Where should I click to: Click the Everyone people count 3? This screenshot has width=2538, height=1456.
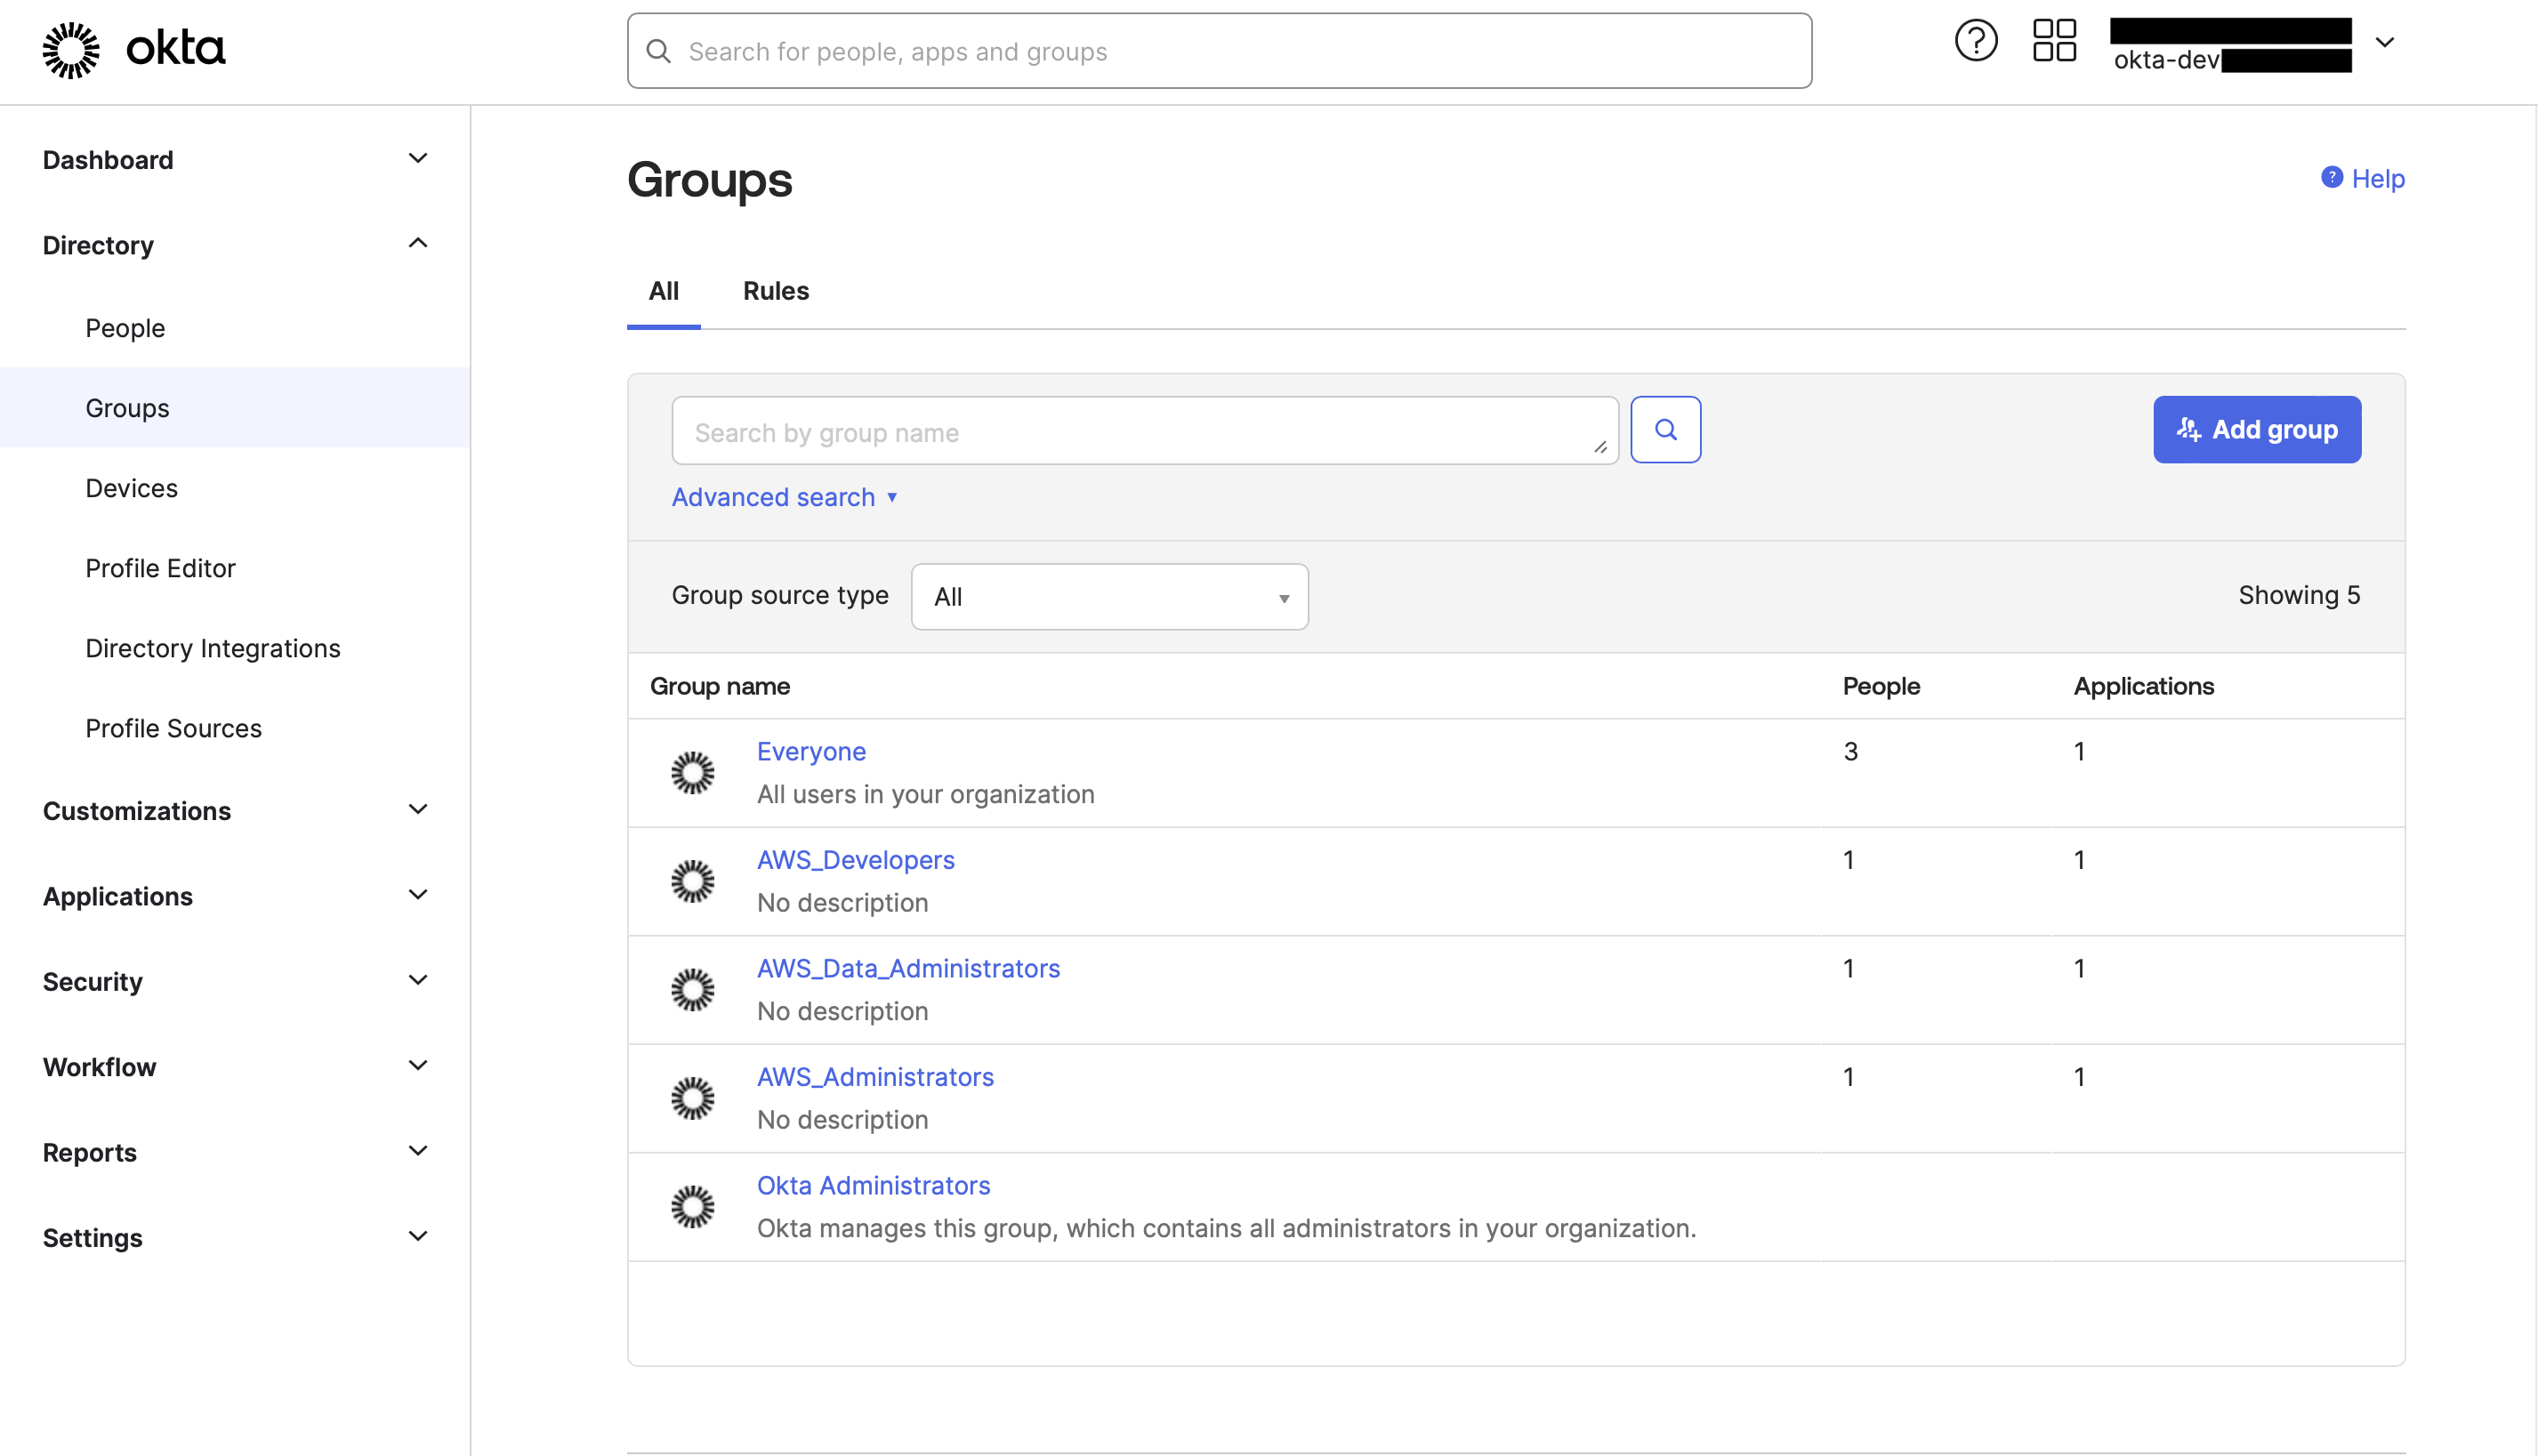pos(1851,751)
